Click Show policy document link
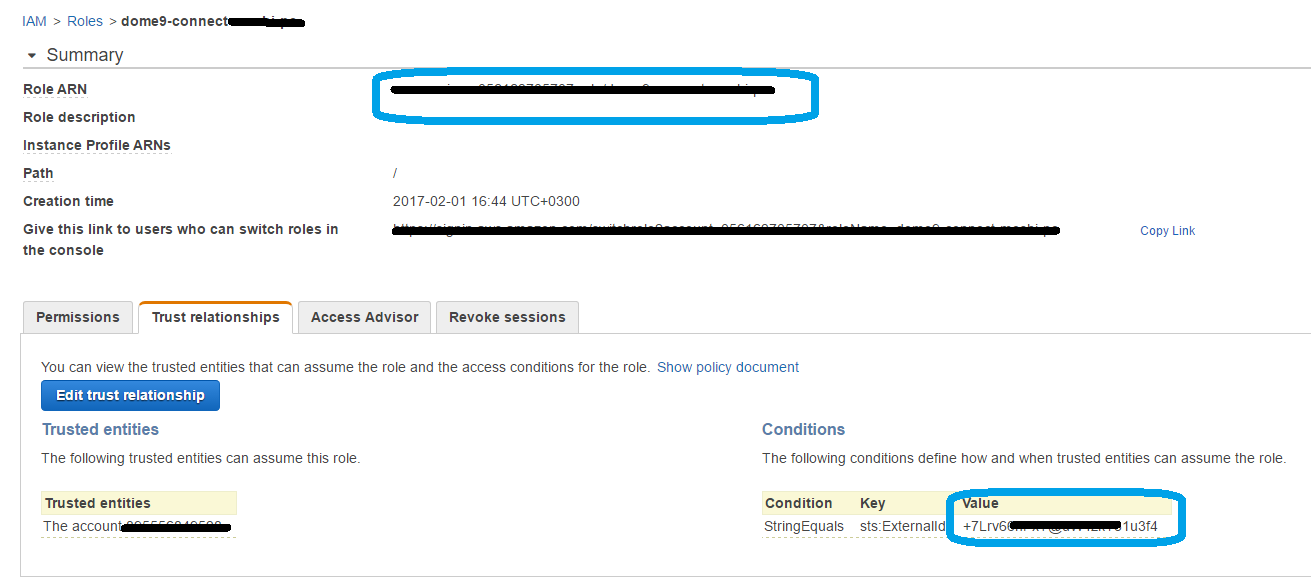 pyautogui.click(x=728, y=367)
